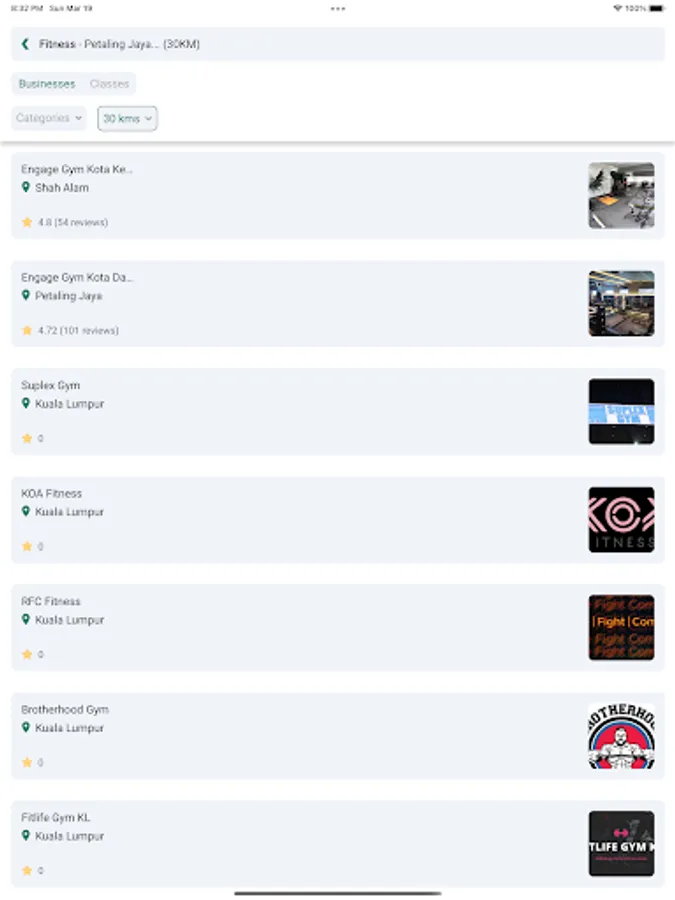Expand the Categories dropdown
This screenshot has width=675, height=900.
(49, 118)
